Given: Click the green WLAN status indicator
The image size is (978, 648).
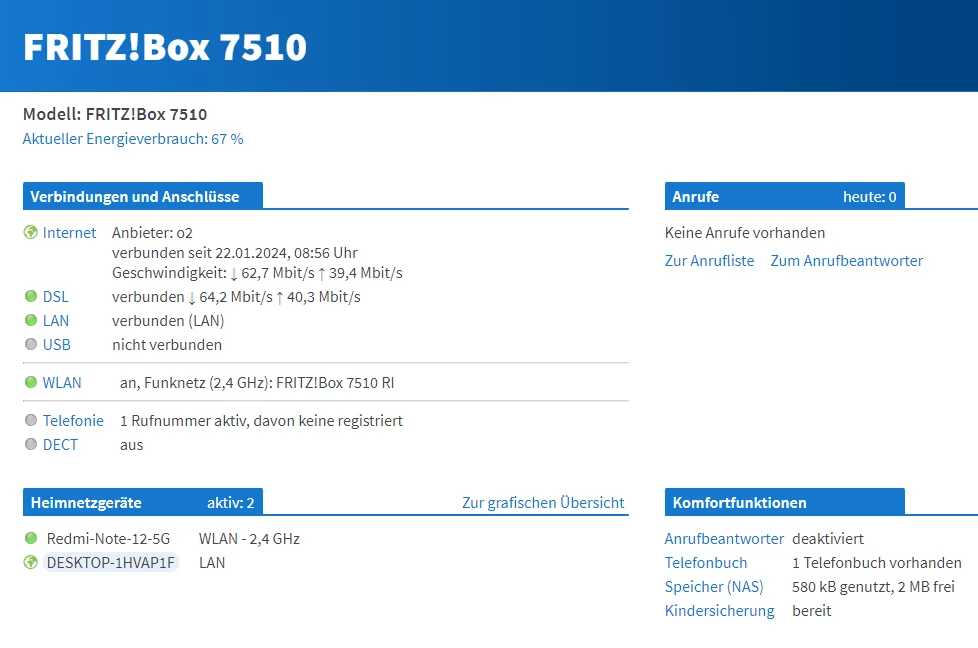Looking at the screenshot, I should click(x=31, y=382).
